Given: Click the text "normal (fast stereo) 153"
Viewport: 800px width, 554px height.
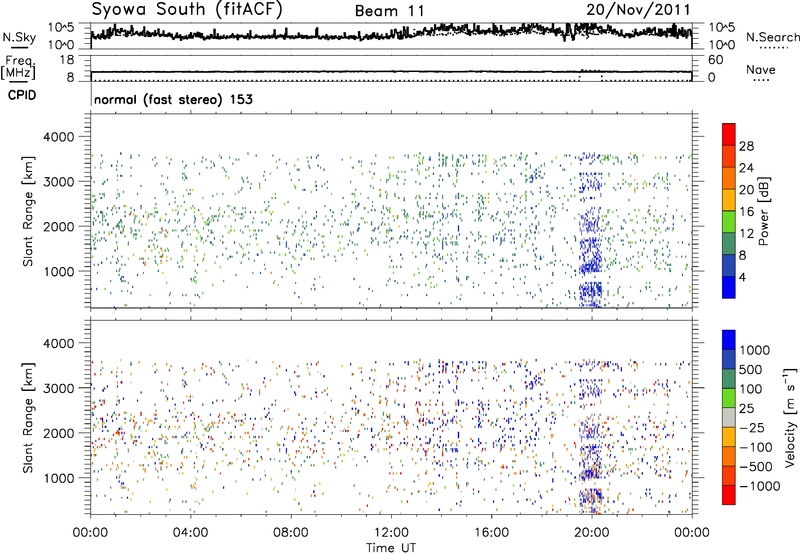Looking at the screenshot, I should (173, 99).
